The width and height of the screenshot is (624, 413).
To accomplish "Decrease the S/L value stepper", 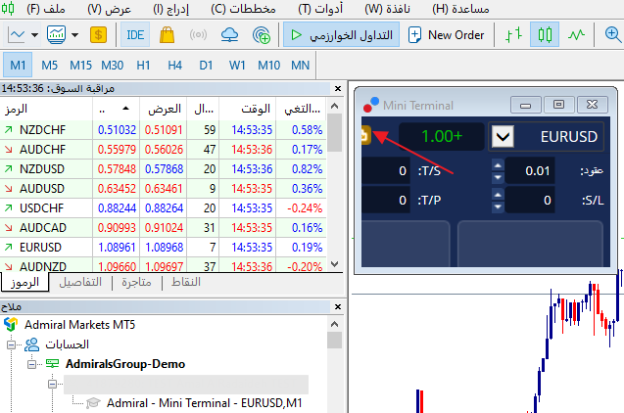I will pos(497,207).
